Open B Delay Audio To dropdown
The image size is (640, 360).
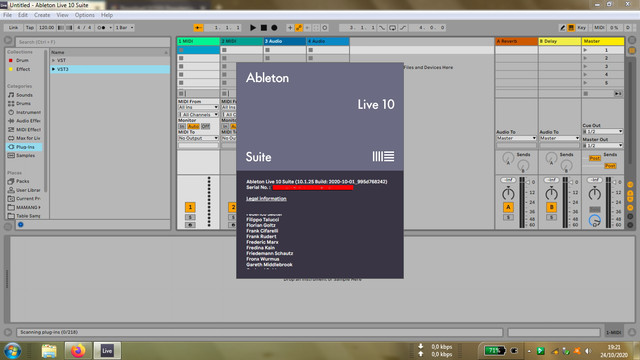[559, 138]
